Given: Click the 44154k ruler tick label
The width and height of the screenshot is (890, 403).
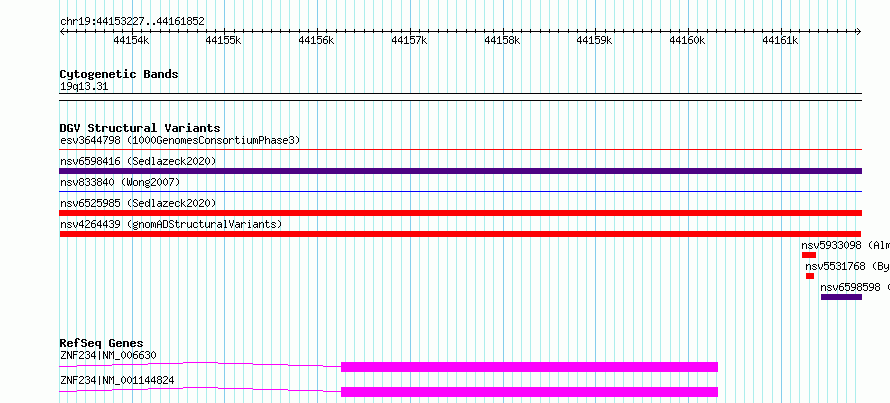Looking at the screenshot, I should 131,40.
